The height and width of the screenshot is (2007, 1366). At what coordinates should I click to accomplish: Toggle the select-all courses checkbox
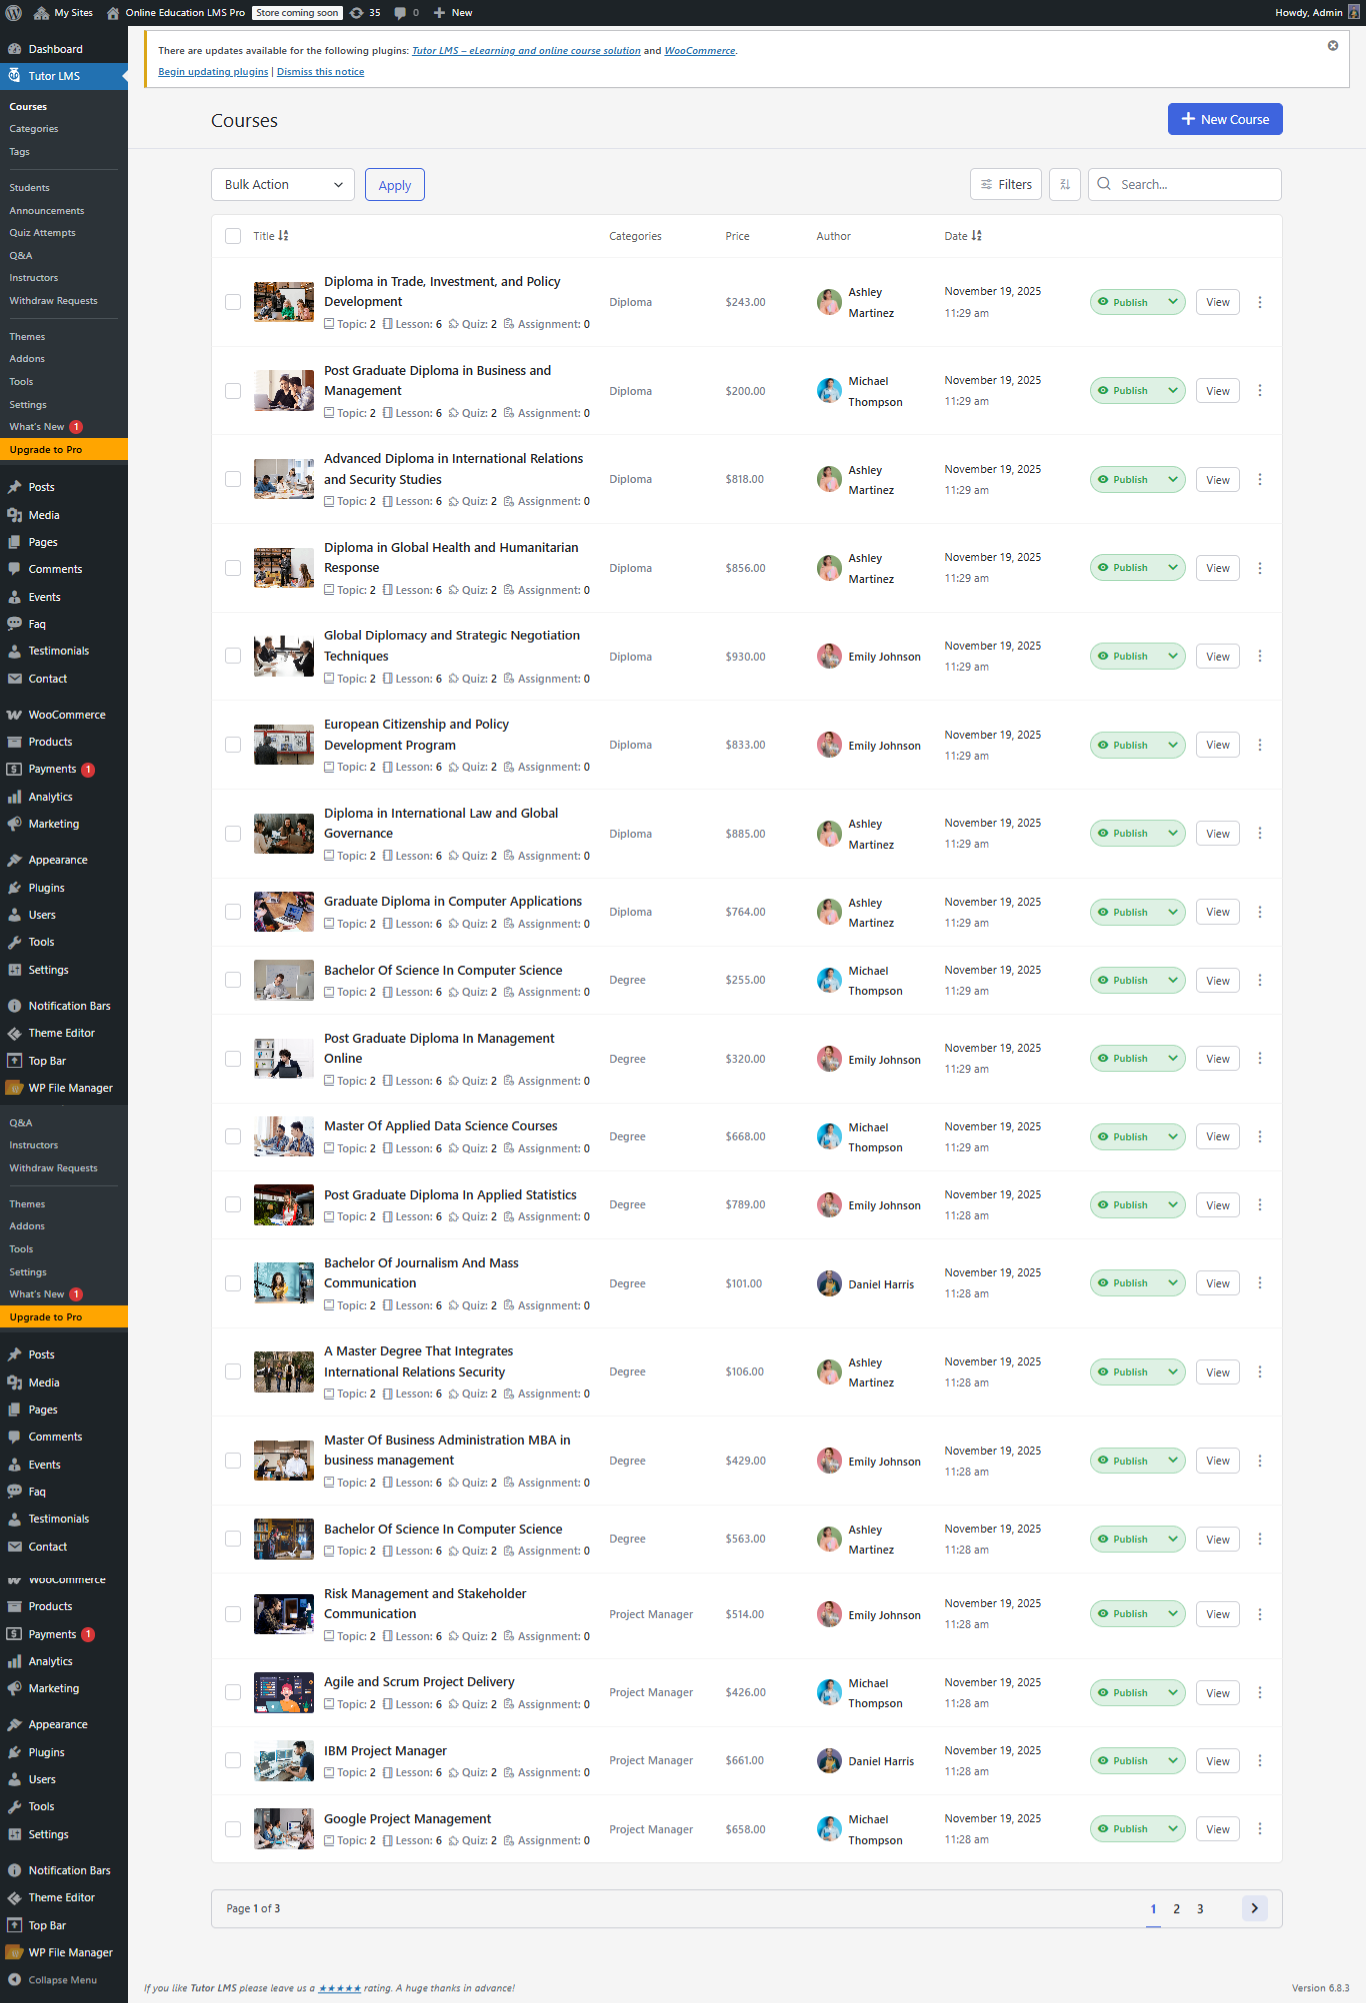pyautogui.click(x=233, y=236)
